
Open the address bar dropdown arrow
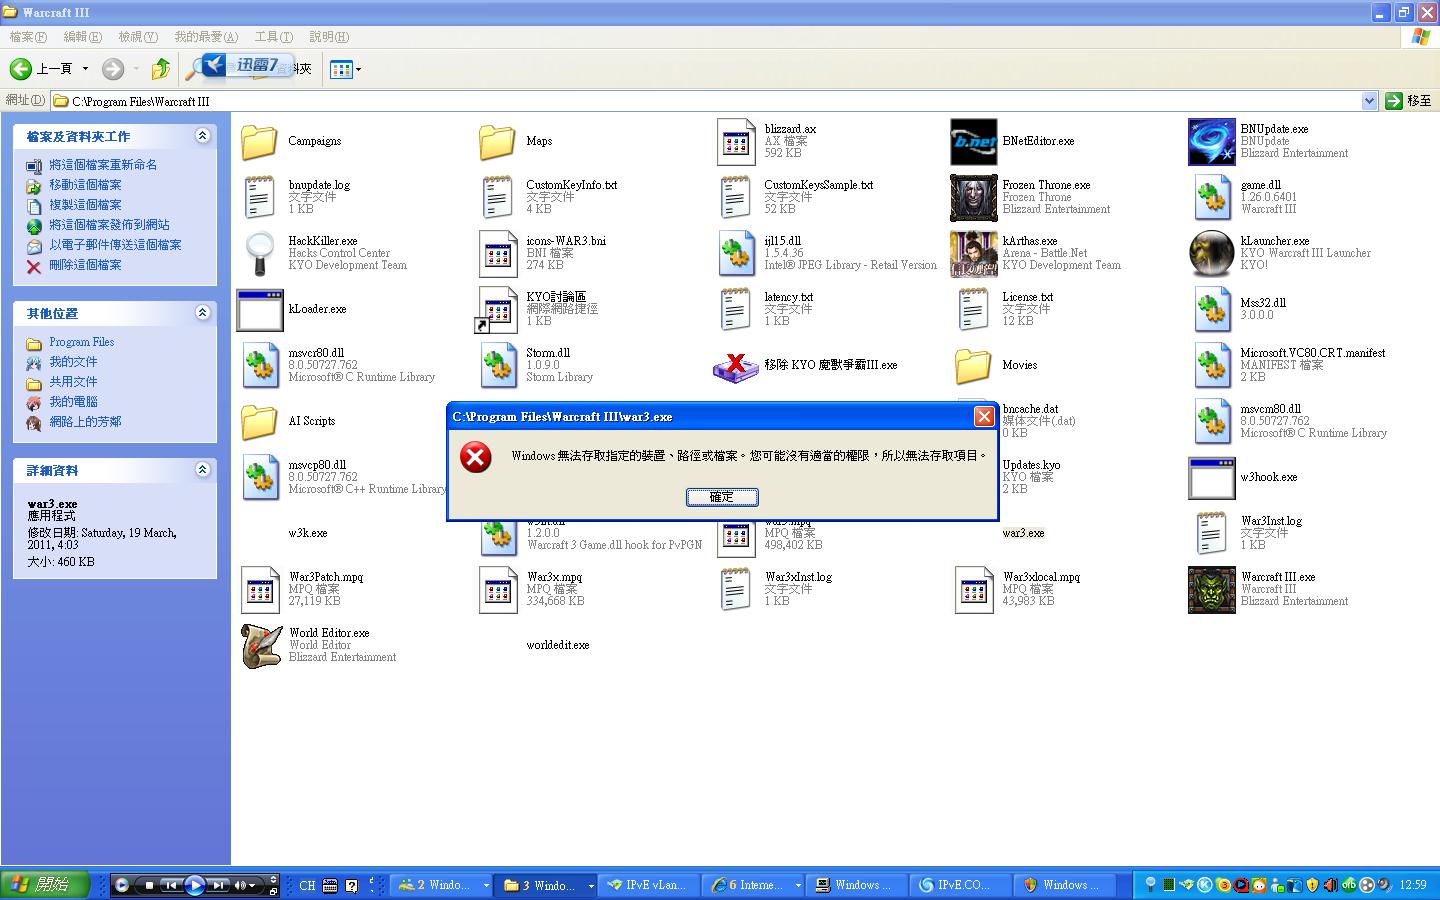1369,101
